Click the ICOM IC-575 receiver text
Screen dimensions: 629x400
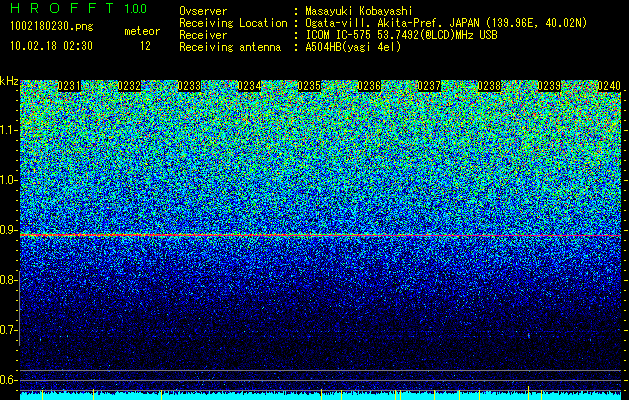401,35
